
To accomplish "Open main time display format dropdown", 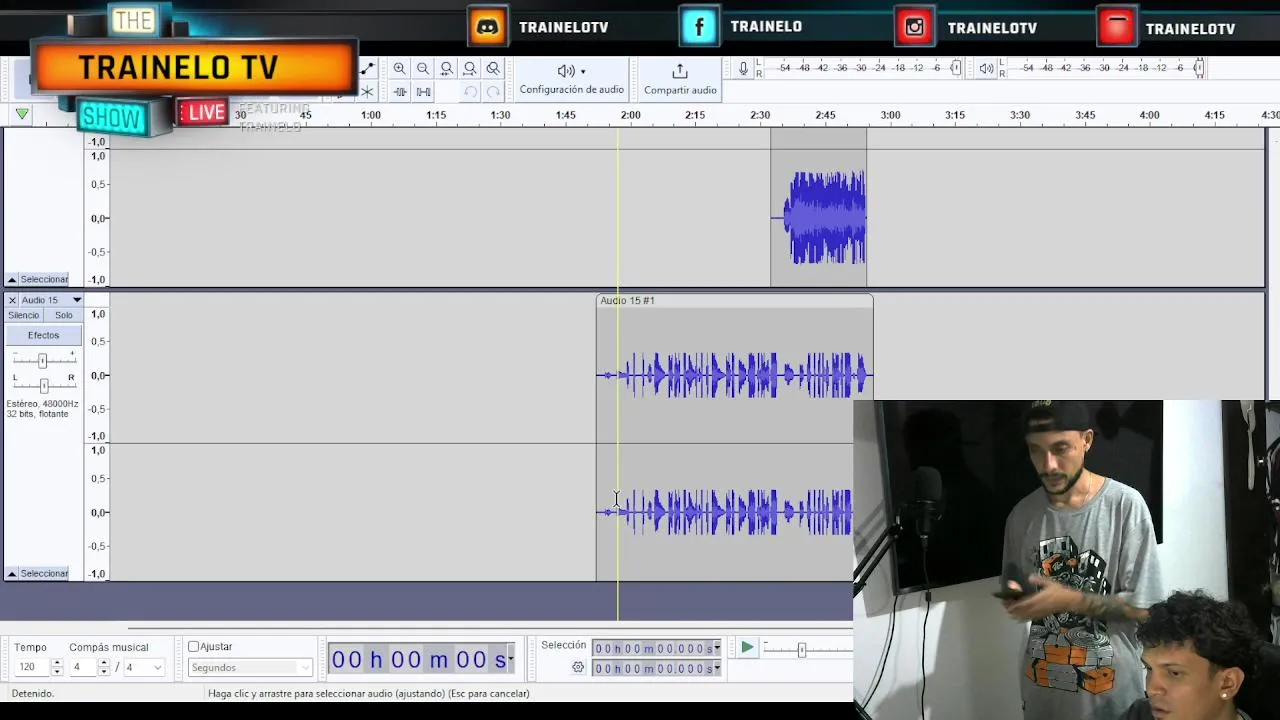I will [x=511, y=659].
